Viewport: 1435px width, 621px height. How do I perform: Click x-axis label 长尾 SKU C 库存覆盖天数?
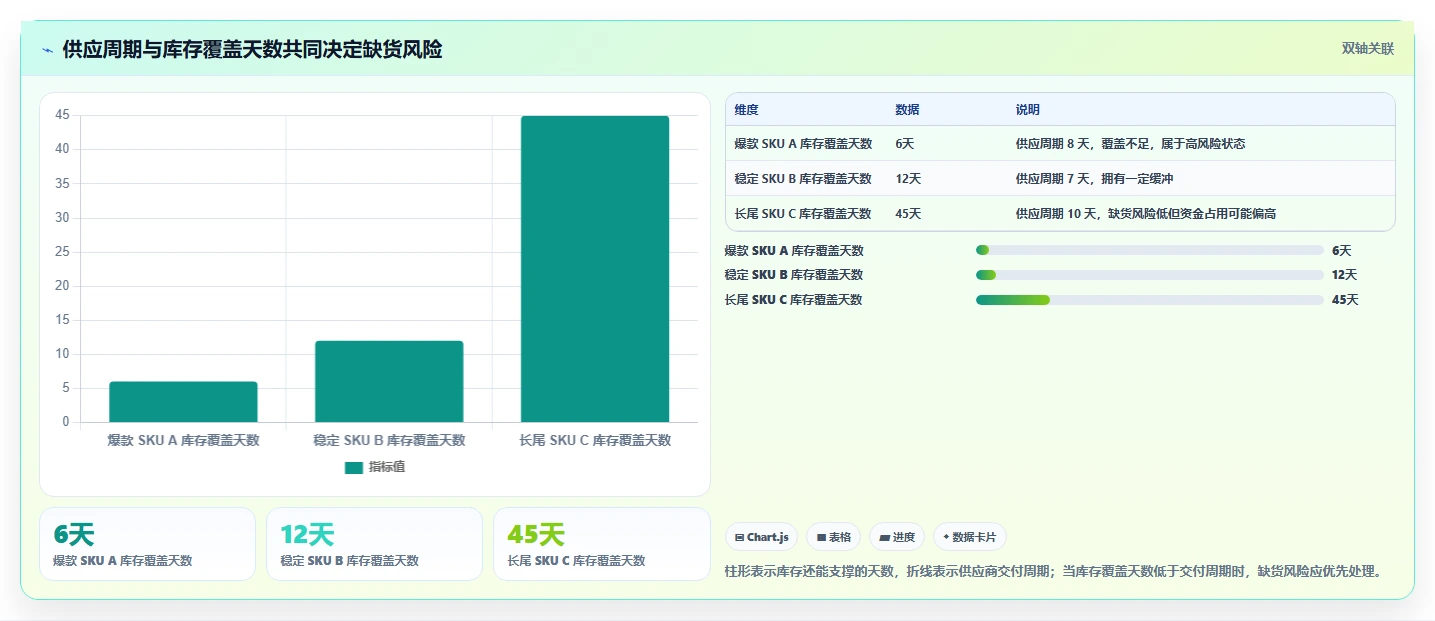pos(595,440)
